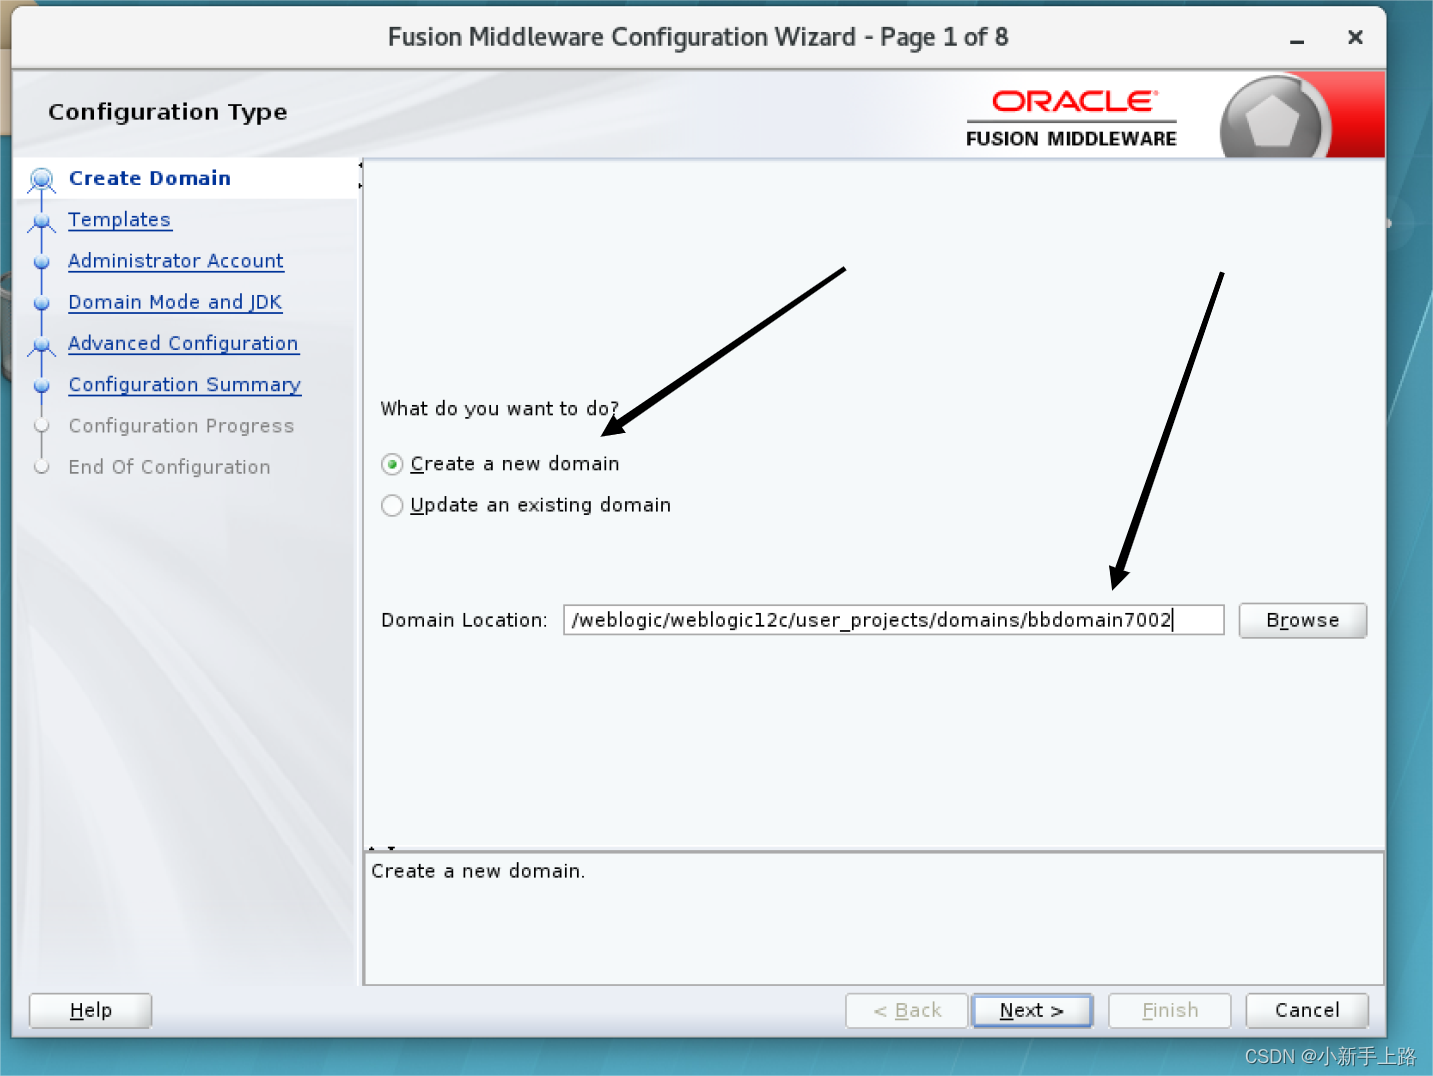The height and width of the screenshot is (1076, 1433).
Task: Click the Templates step node icon
Action: tap(41, 221)
